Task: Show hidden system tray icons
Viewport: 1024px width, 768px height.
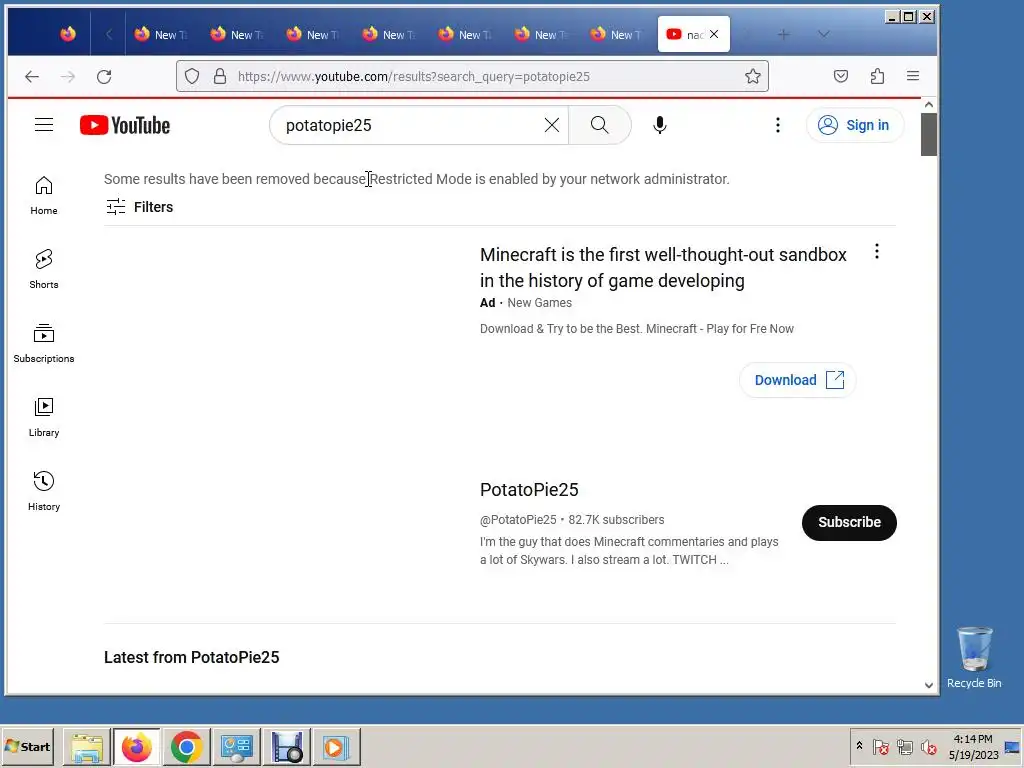Action: click(859, 746)
